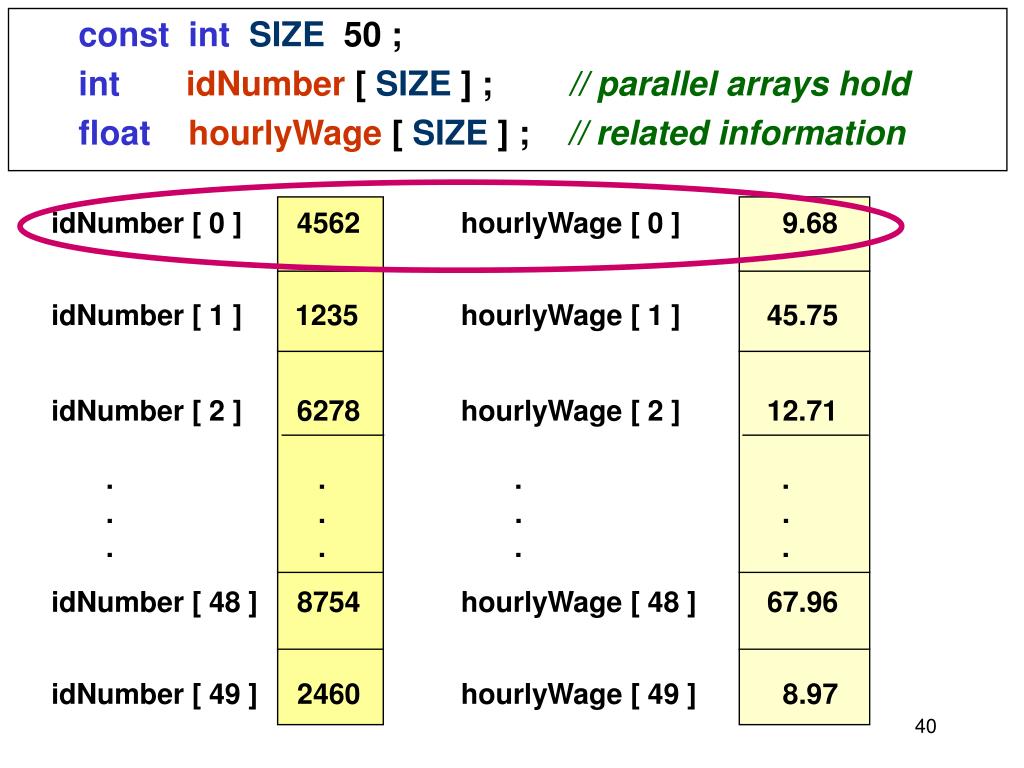This screenshot has width=1024, height=768.
Task: Select the label 'idNumber [ 49 ]'
Action: pyautogui.click(x=154, y=694)
